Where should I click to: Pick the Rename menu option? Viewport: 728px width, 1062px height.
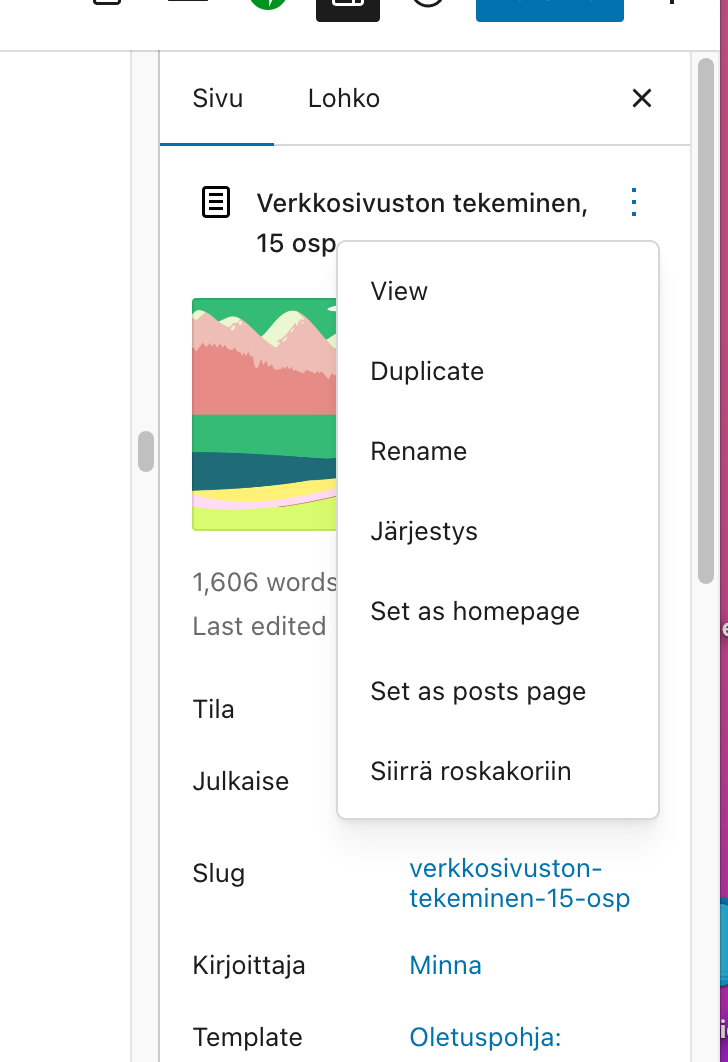click(419, 451)
